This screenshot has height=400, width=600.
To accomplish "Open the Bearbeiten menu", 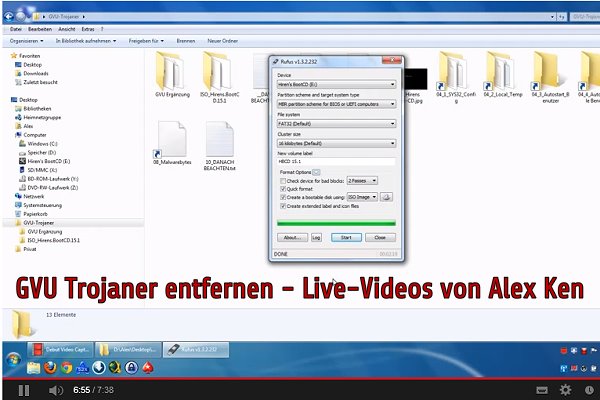I will click(x=40, y=29).
